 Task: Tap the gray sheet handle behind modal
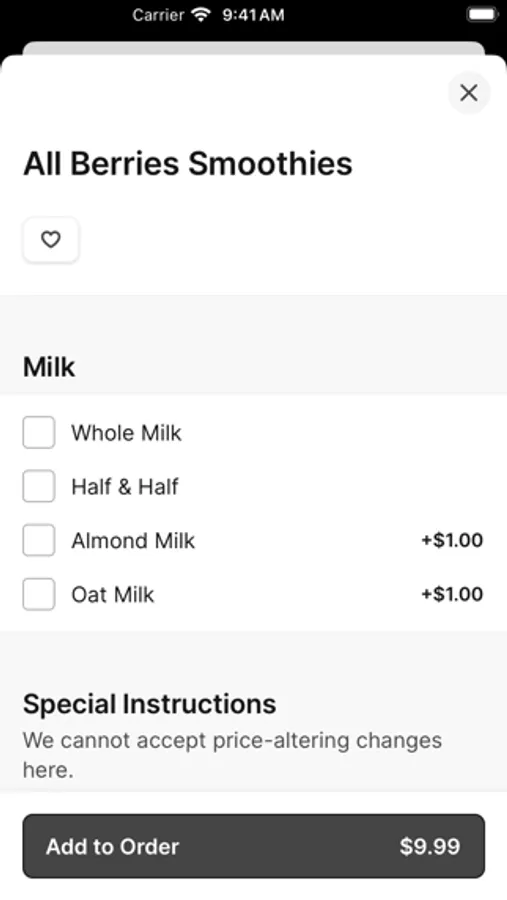[254, 48]
